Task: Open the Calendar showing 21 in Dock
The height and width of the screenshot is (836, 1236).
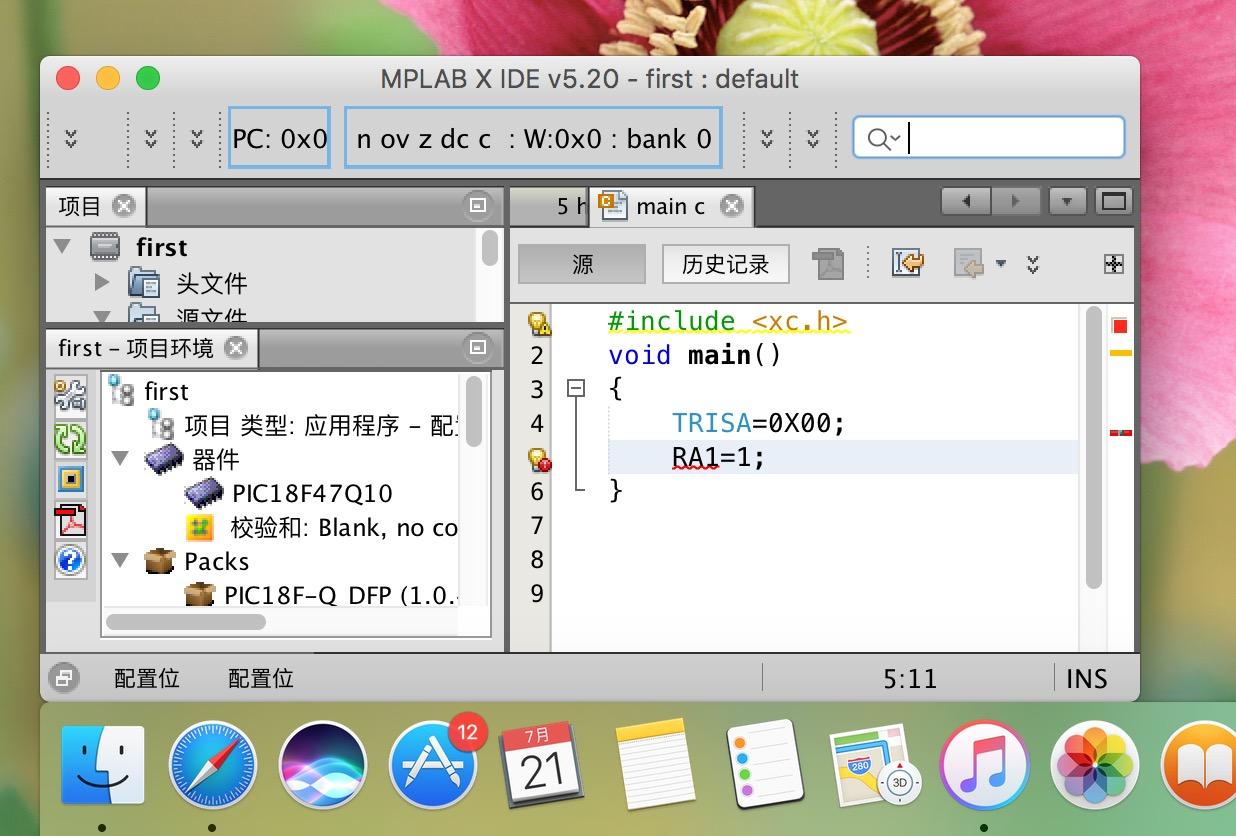Action: (540, 767)
